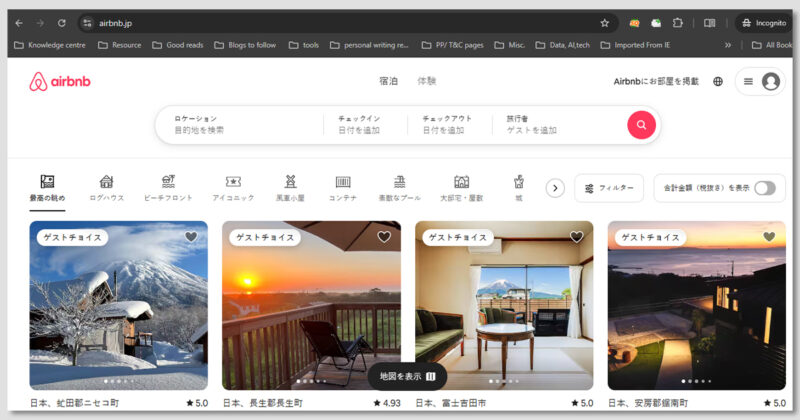Click the Airbnb logo

60,81
